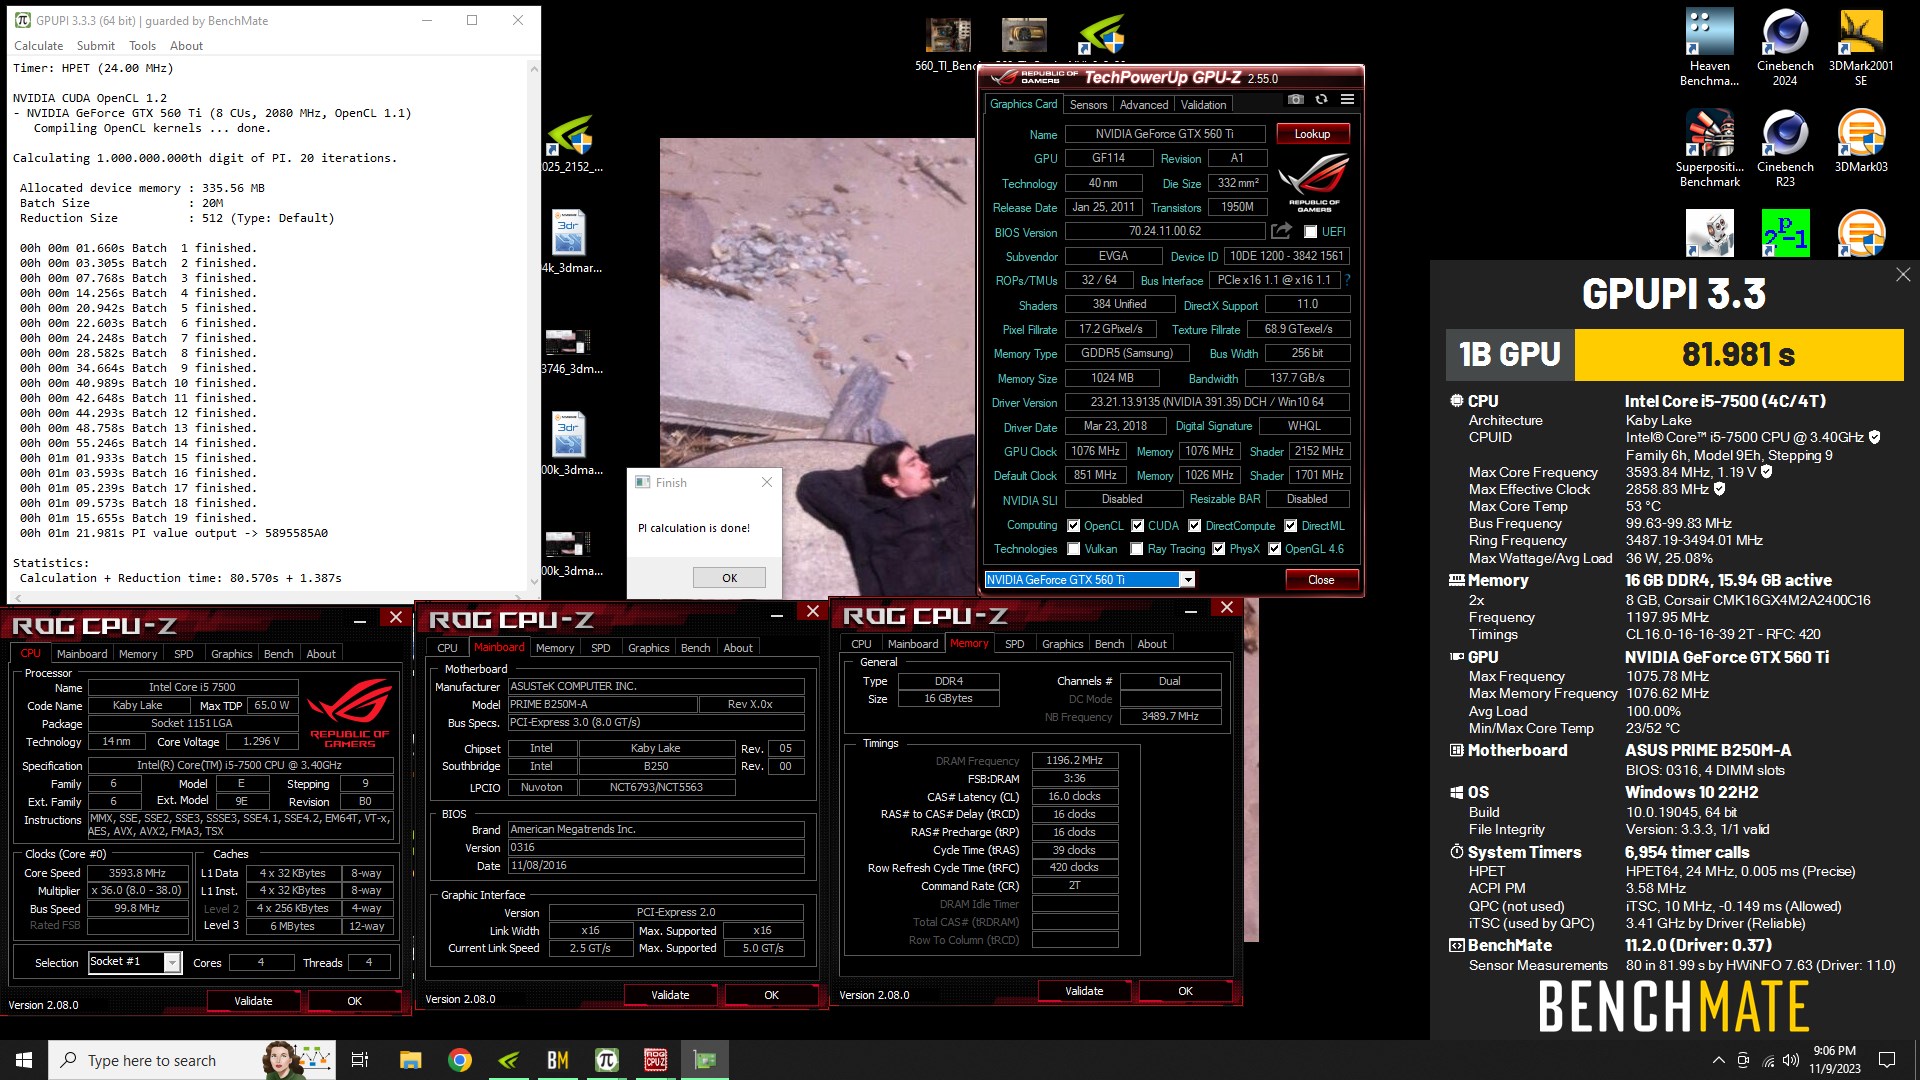
Task: Close the Finish dialog with its X
Action: click(766, 482)
